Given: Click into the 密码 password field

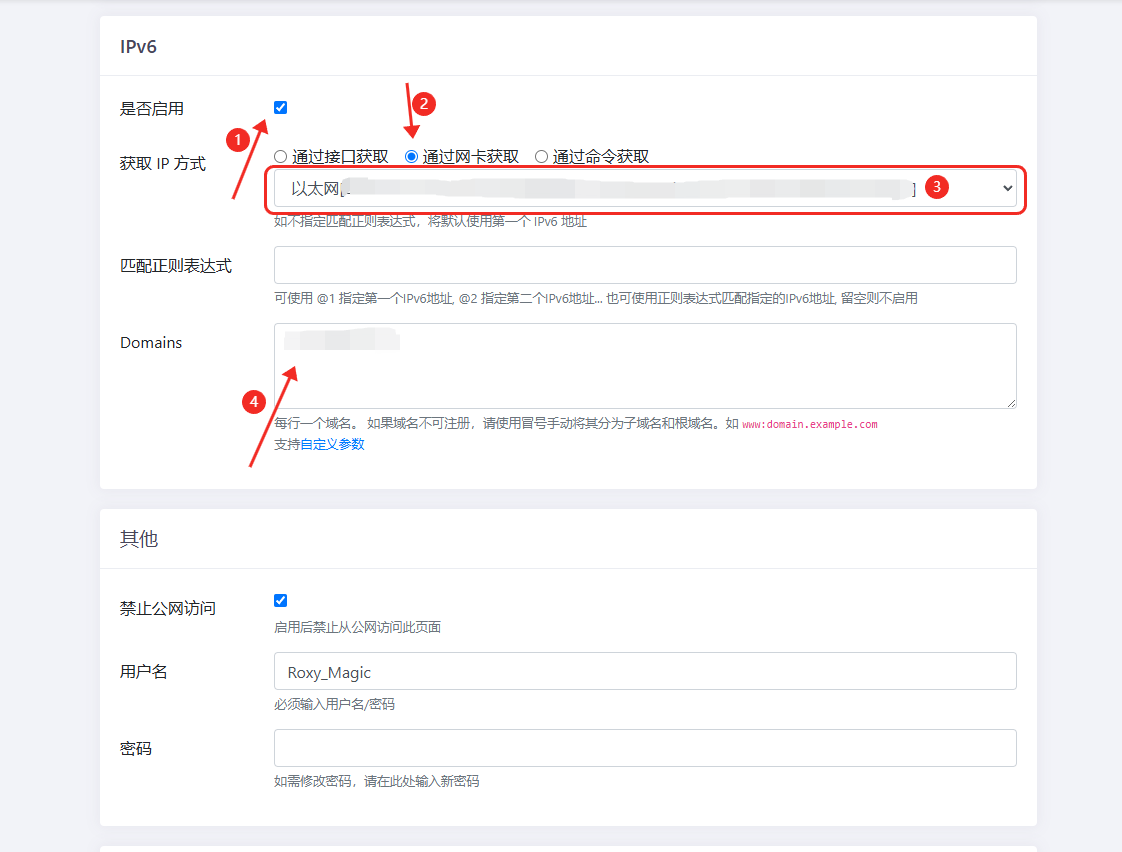Looking at the screenshot, I should [645, 748].
